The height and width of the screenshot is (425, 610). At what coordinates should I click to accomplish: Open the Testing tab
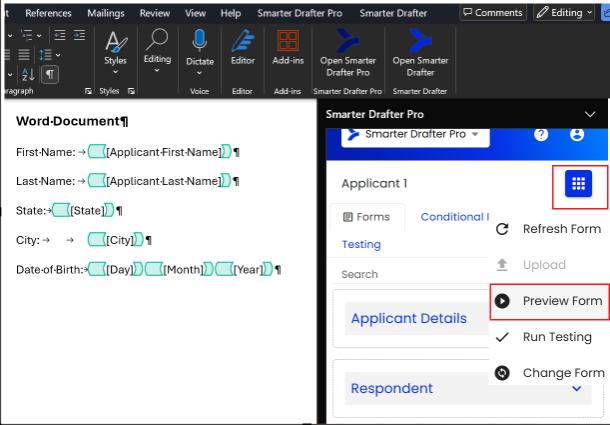click(x=361, y=244)
